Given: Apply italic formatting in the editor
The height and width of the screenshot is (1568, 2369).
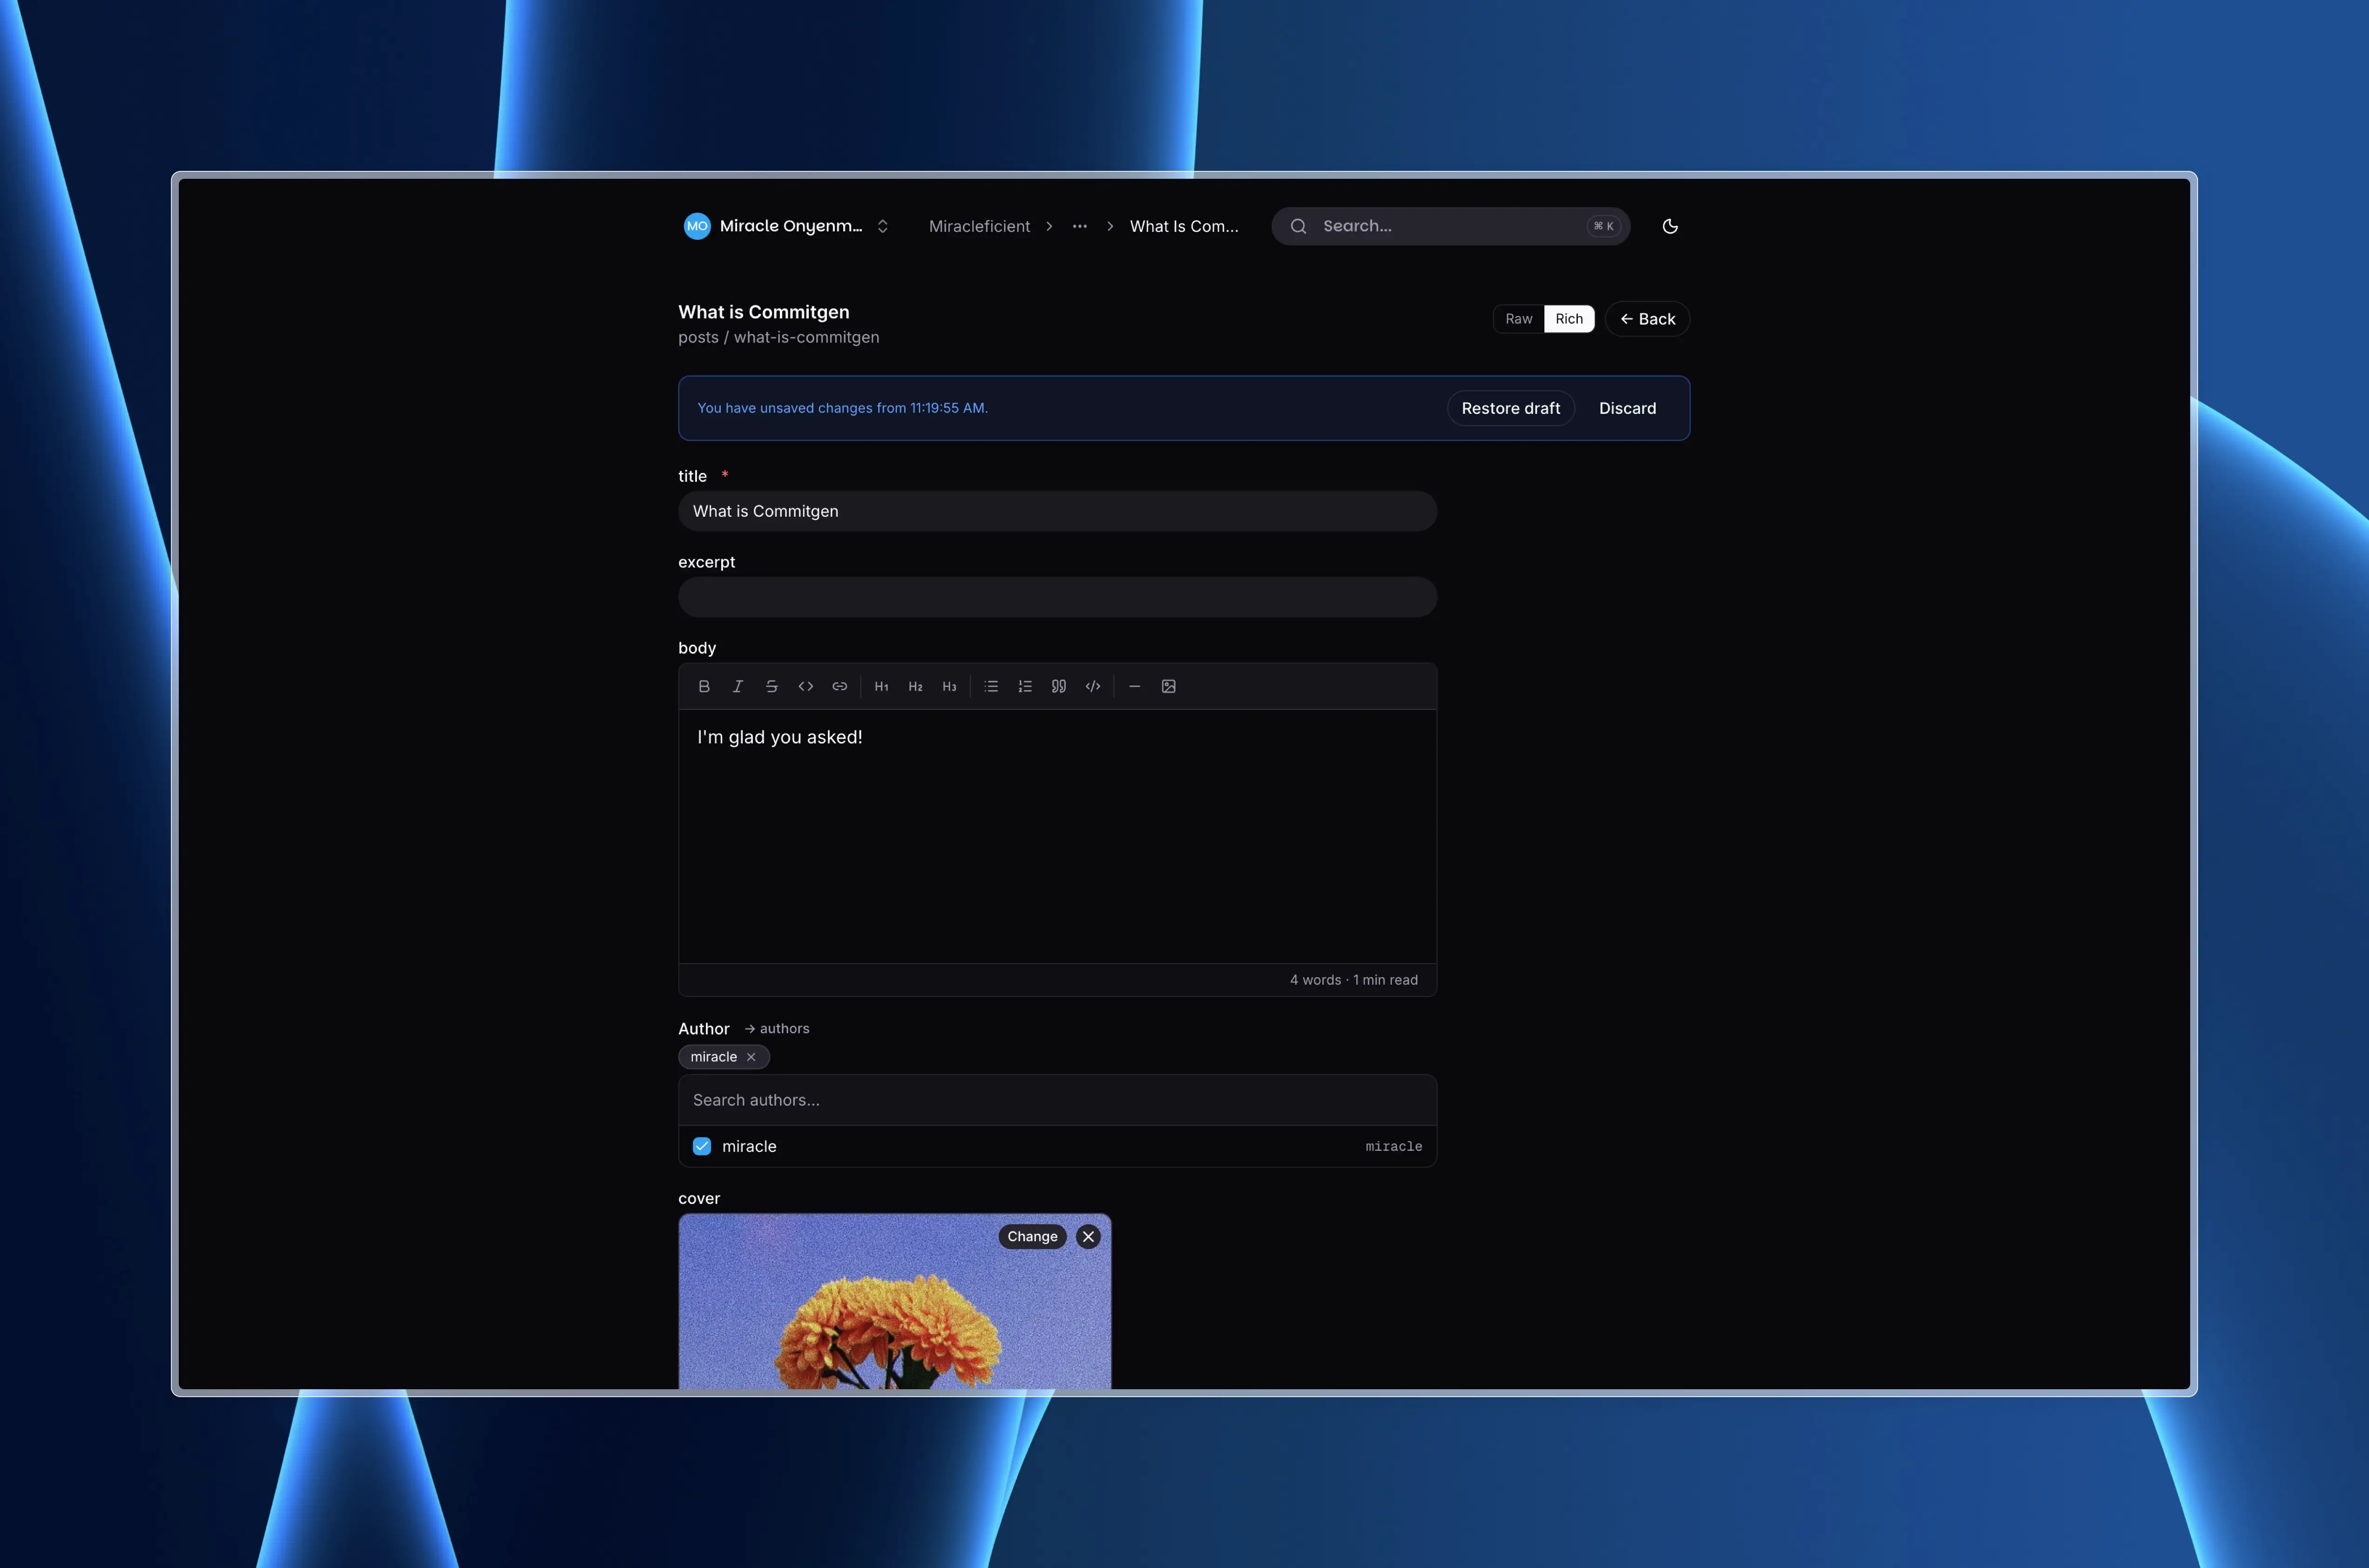Looking at the screenshot, I should tap(738, 686).
